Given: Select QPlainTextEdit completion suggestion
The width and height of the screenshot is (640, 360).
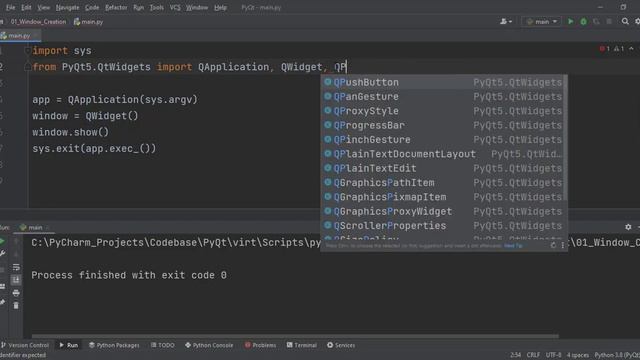Looking at the screenshot, I should pyautogui.click(x=443, y=168).
